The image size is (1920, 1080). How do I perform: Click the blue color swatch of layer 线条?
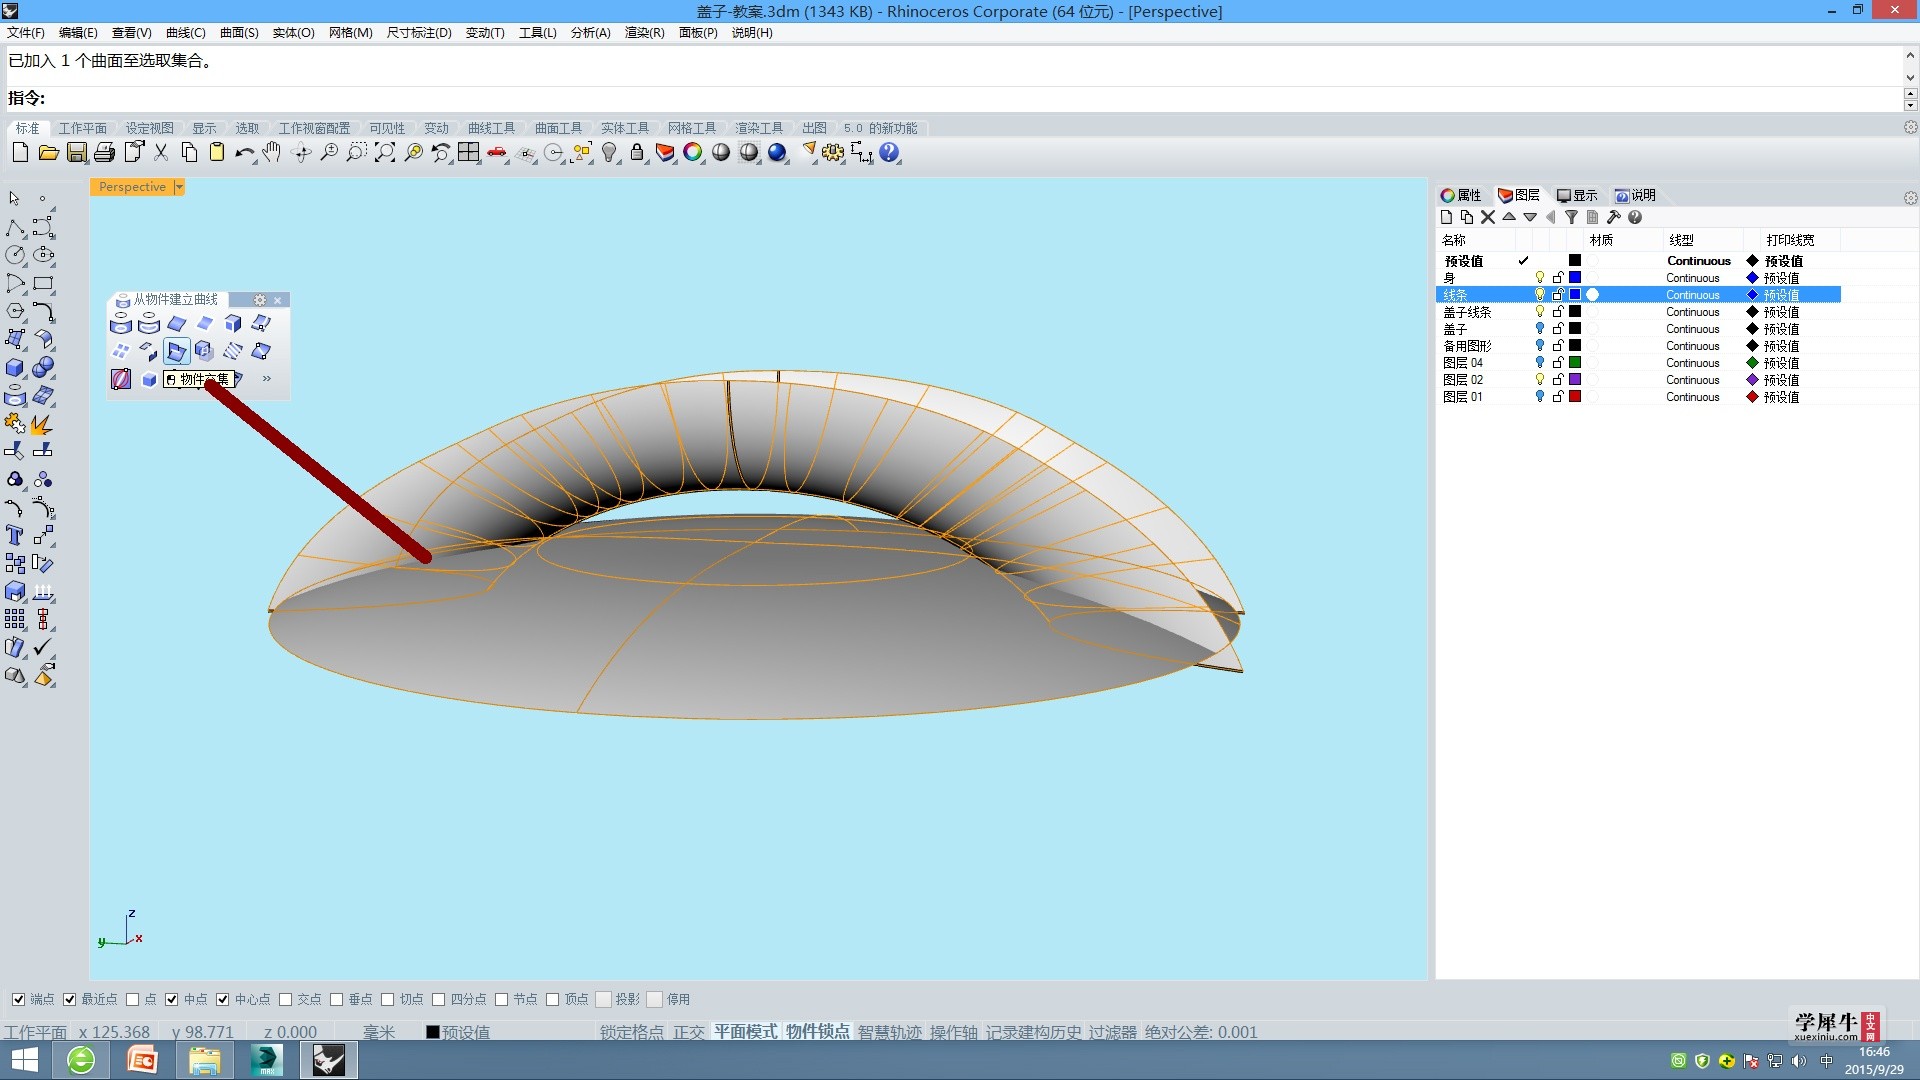pyautogui.click(x=1575, y=294)
